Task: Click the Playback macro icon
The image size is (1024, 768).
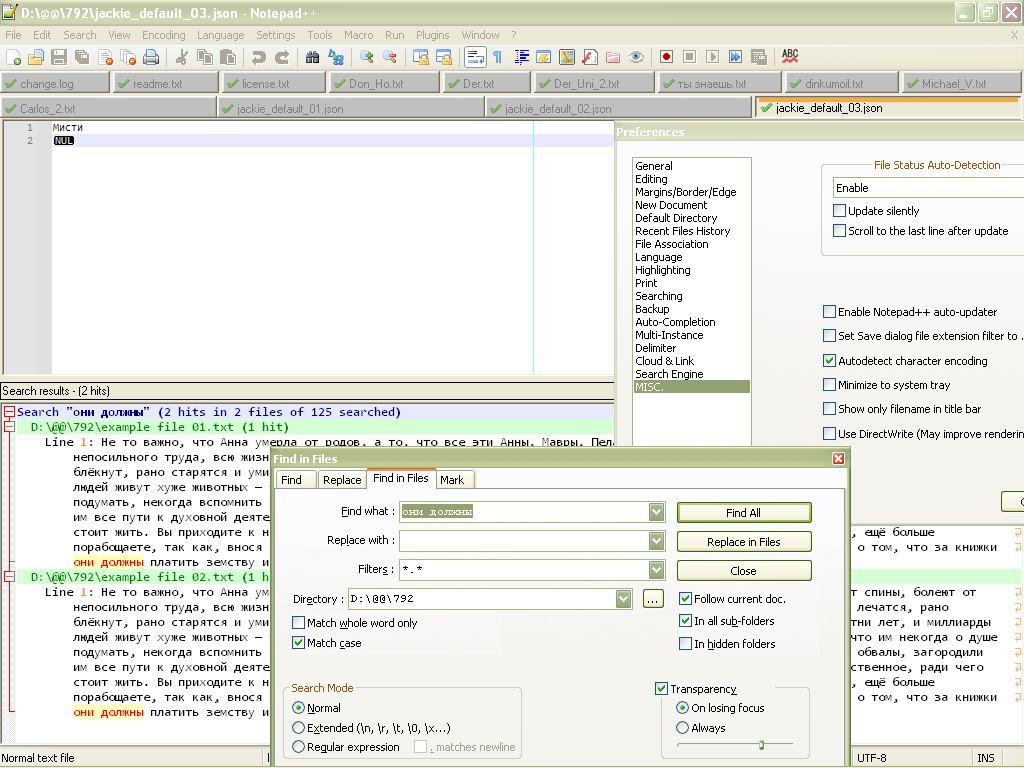Action: [712, 57]
